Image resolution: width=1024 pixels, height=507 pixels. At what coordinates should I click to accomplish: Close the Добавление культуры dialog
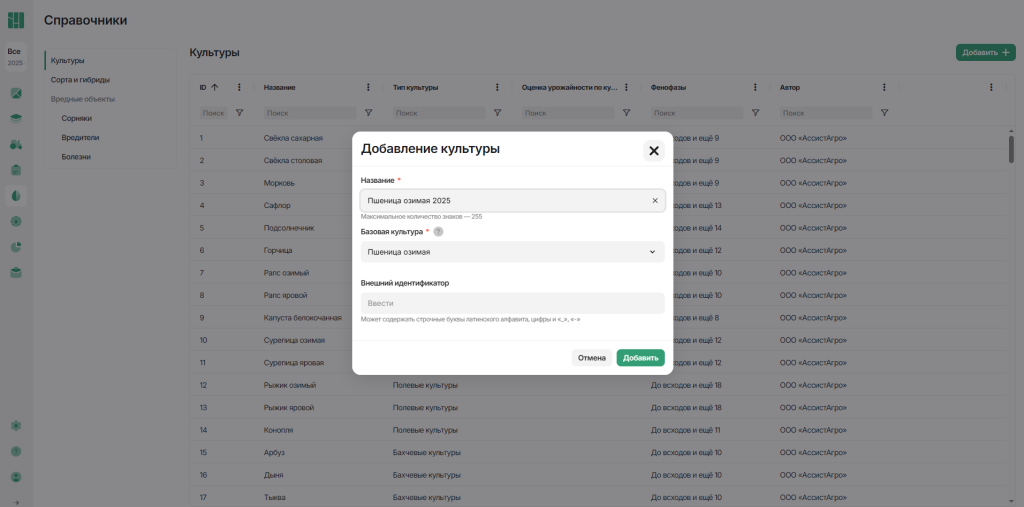click(x=654, y=151)
